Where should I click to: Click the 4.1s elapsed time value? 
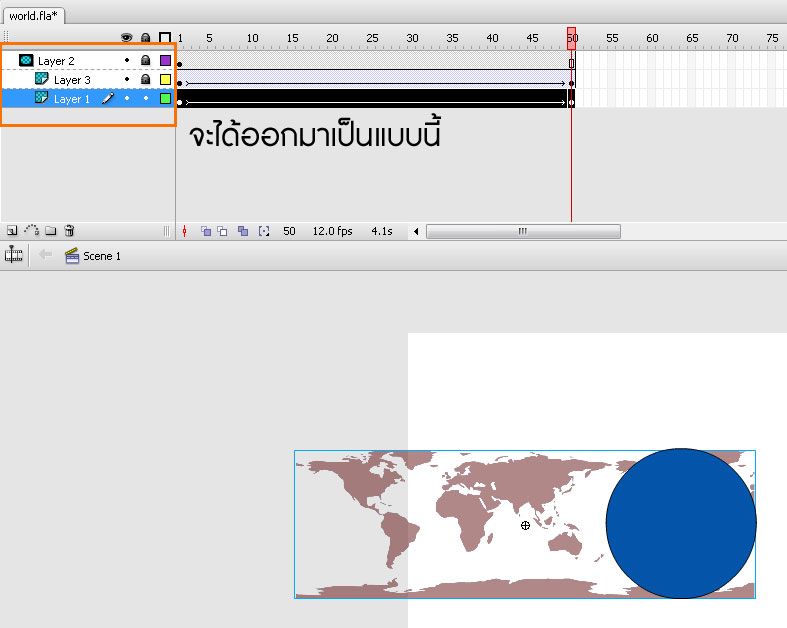[382, 231]
